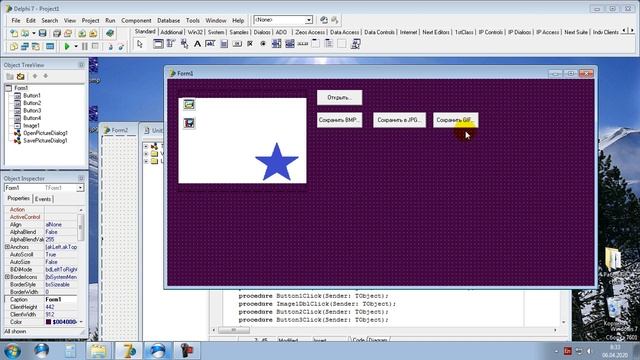Open the Object Inspector Form1 selector dropdown
The height and width of the screenshot is (360, 640).
[80, 188]
